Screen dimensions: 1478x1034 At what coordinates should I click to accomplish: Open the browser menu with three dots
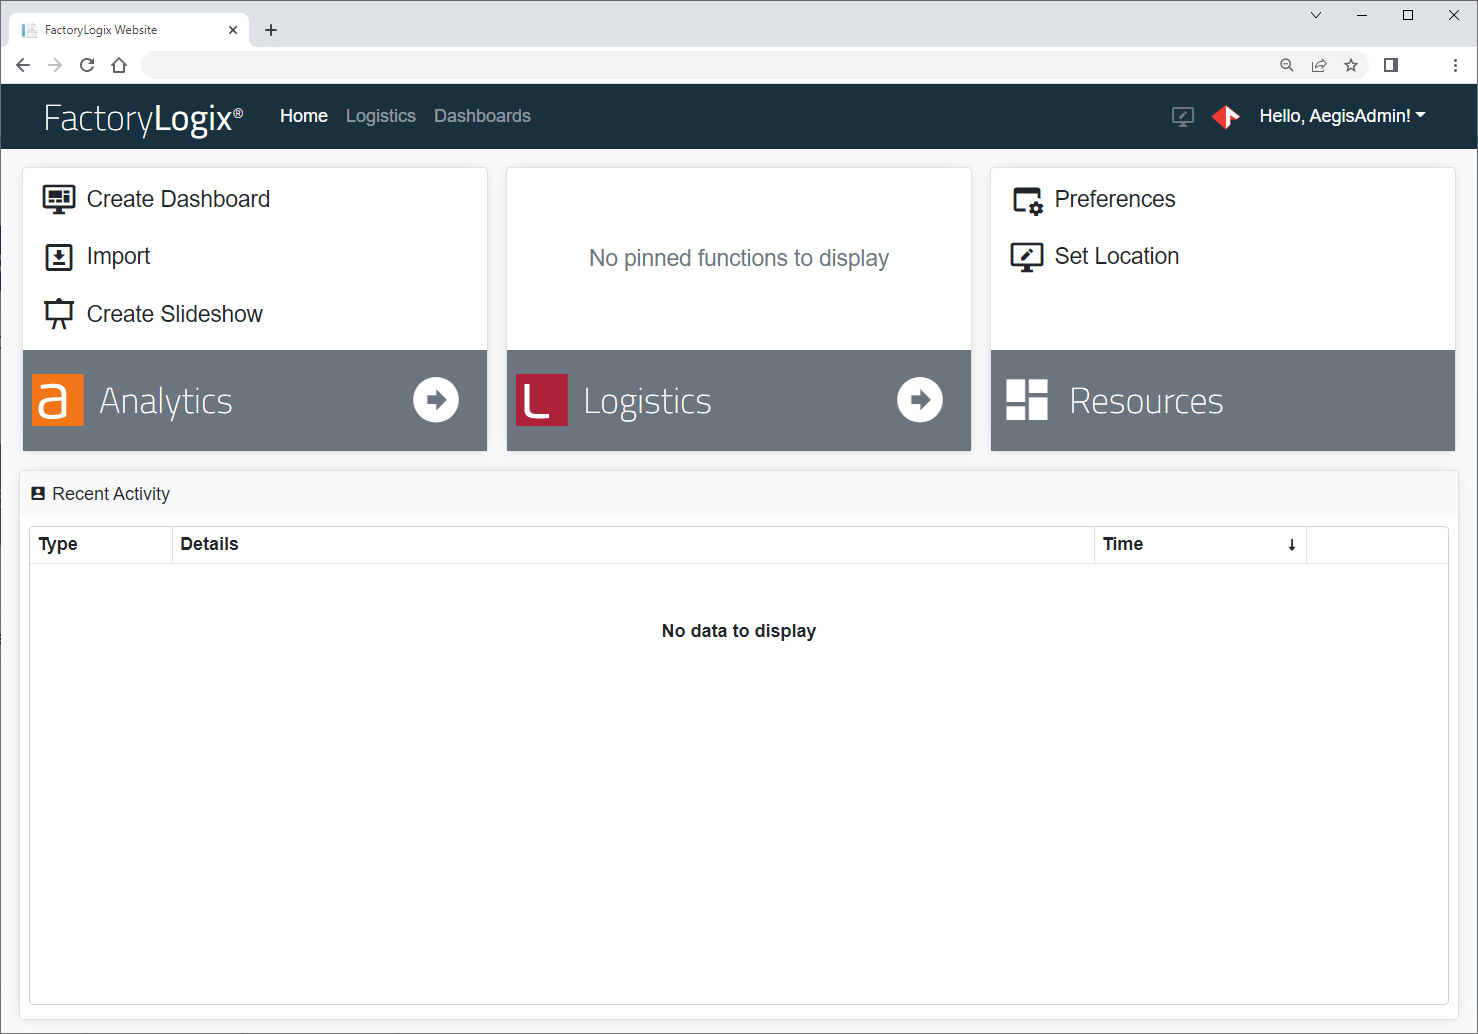point(1455,65)
